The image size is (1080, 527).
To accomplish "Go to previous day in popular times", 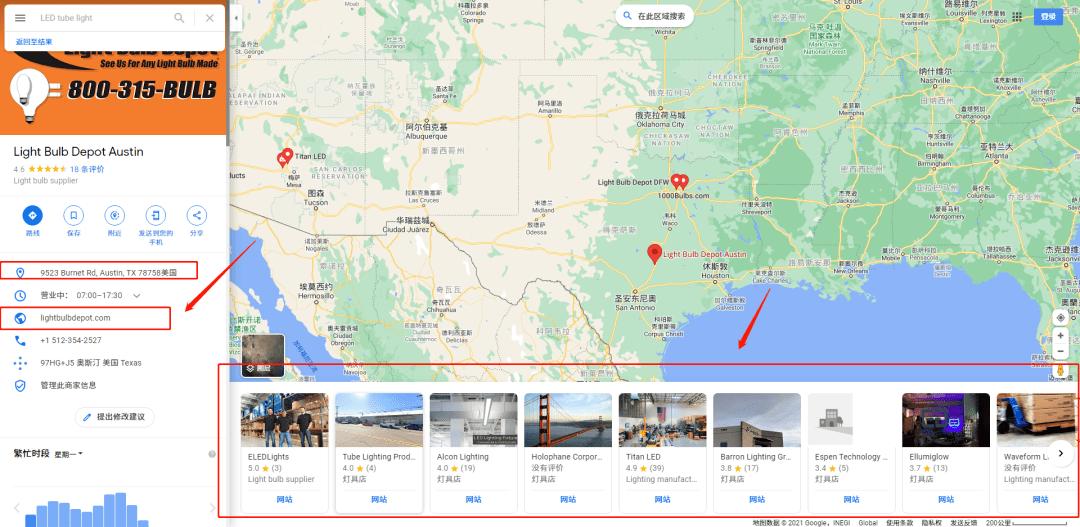I will point(17,508).
